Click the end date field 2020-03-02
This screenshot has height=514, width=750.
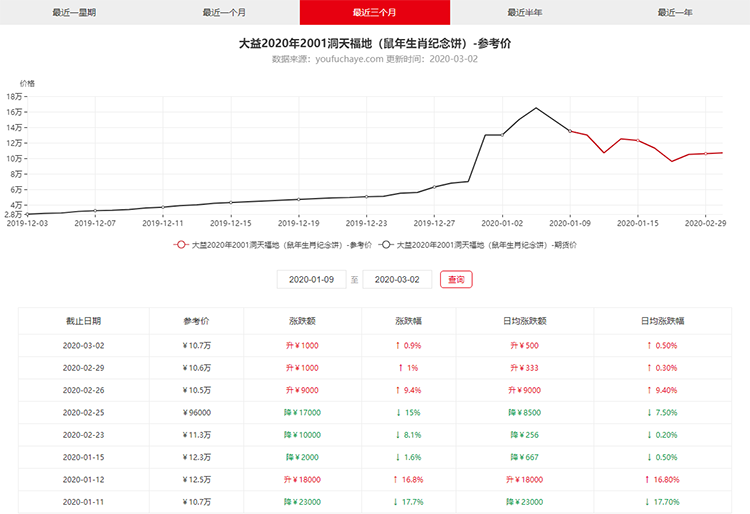click(x=397, y=279)
